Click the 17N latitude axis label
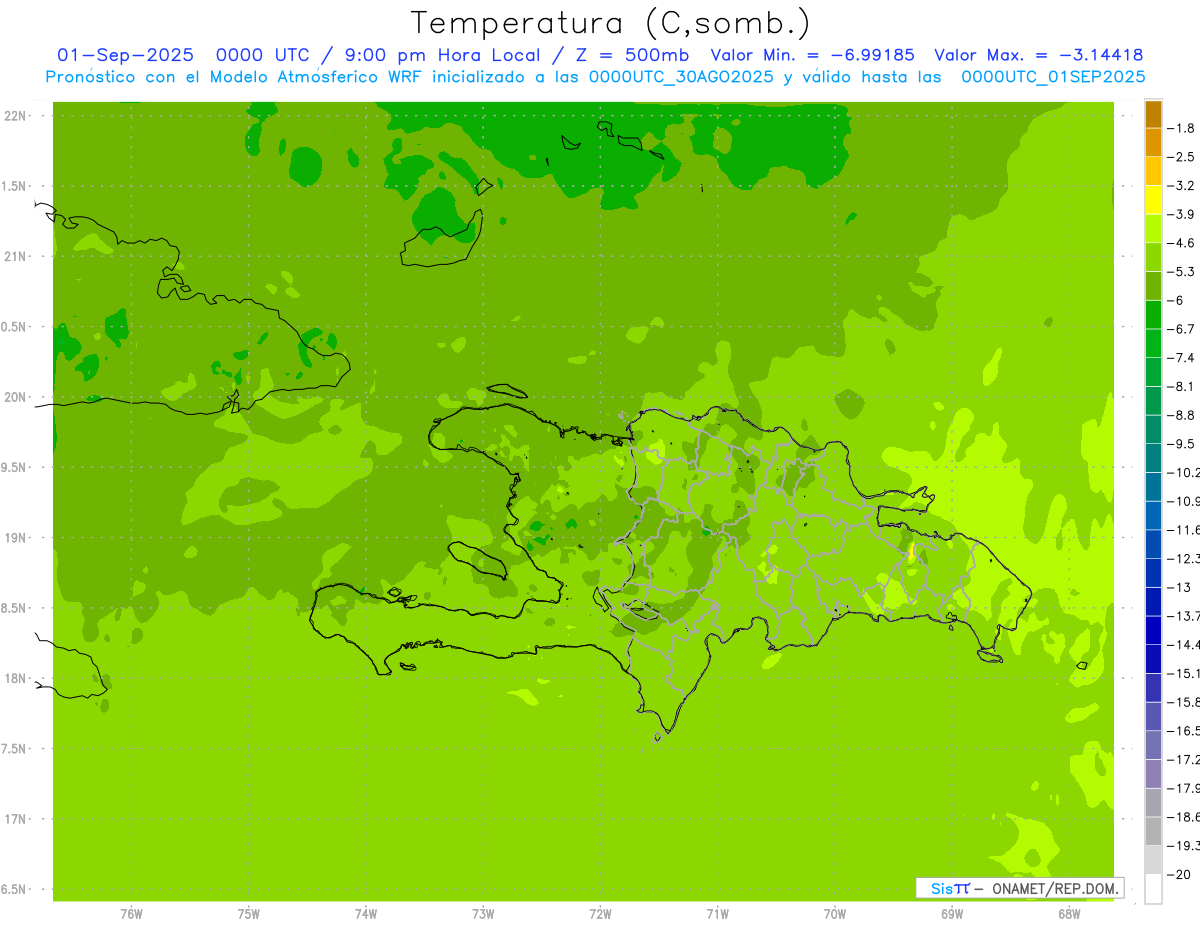Screen dimensions: 1200x927 [x=14, y=819]
